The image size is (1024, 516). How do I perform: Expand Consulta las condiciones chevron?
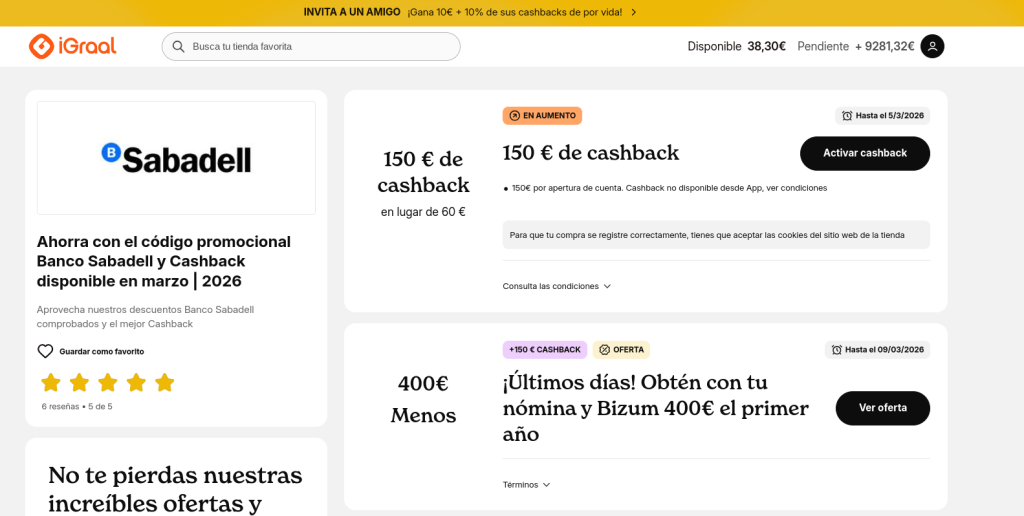[607, 286]
